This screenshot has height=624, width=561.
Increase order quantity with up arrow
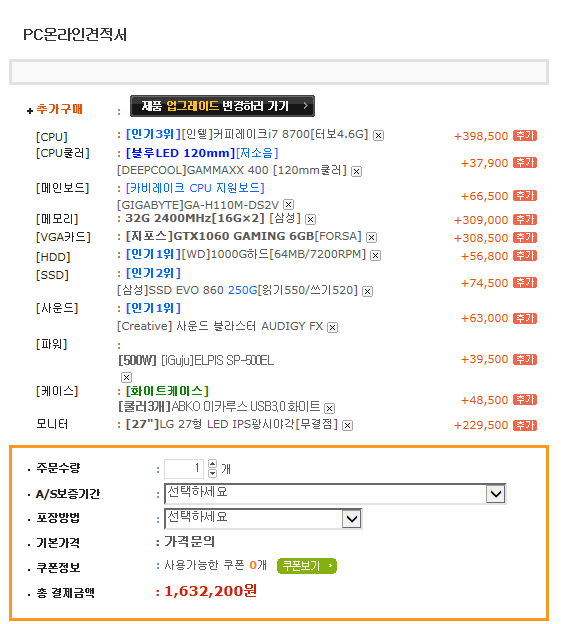212,464
